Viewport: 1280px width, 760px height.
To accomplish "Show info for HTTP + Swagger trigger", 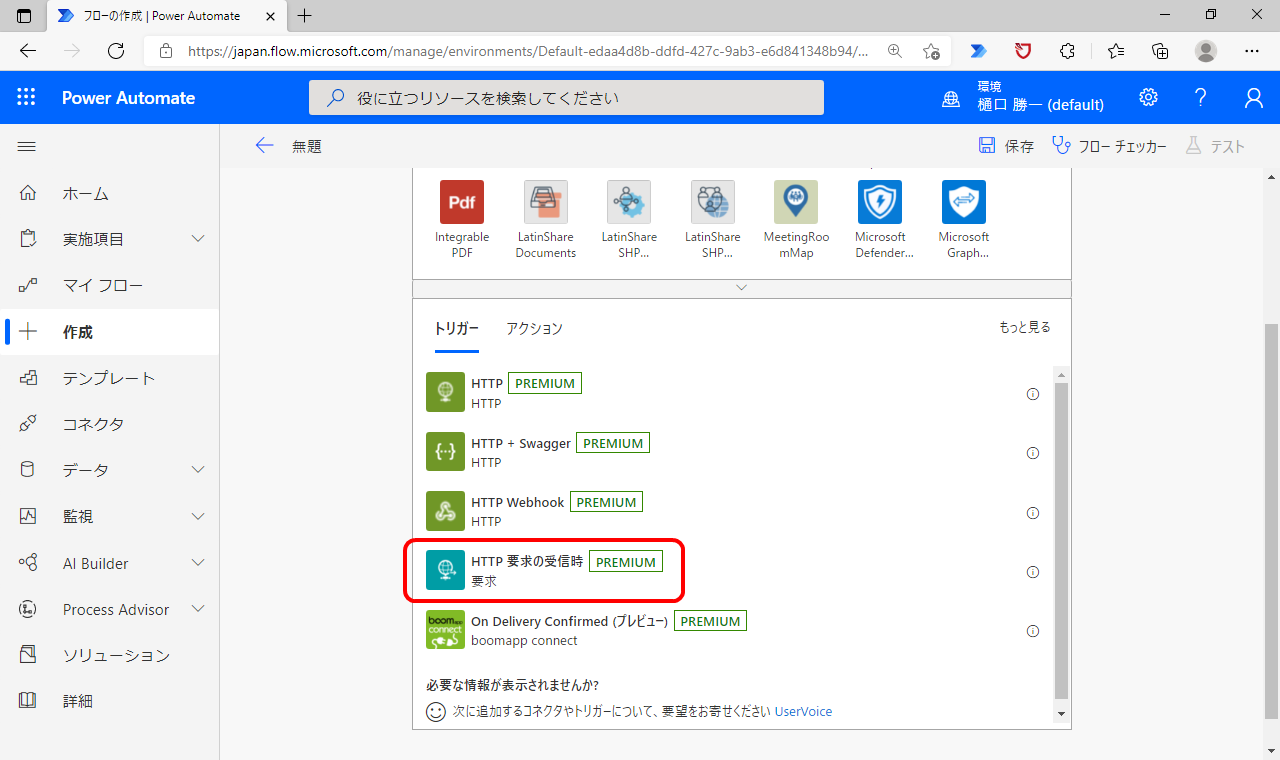I will point(1033,453).
